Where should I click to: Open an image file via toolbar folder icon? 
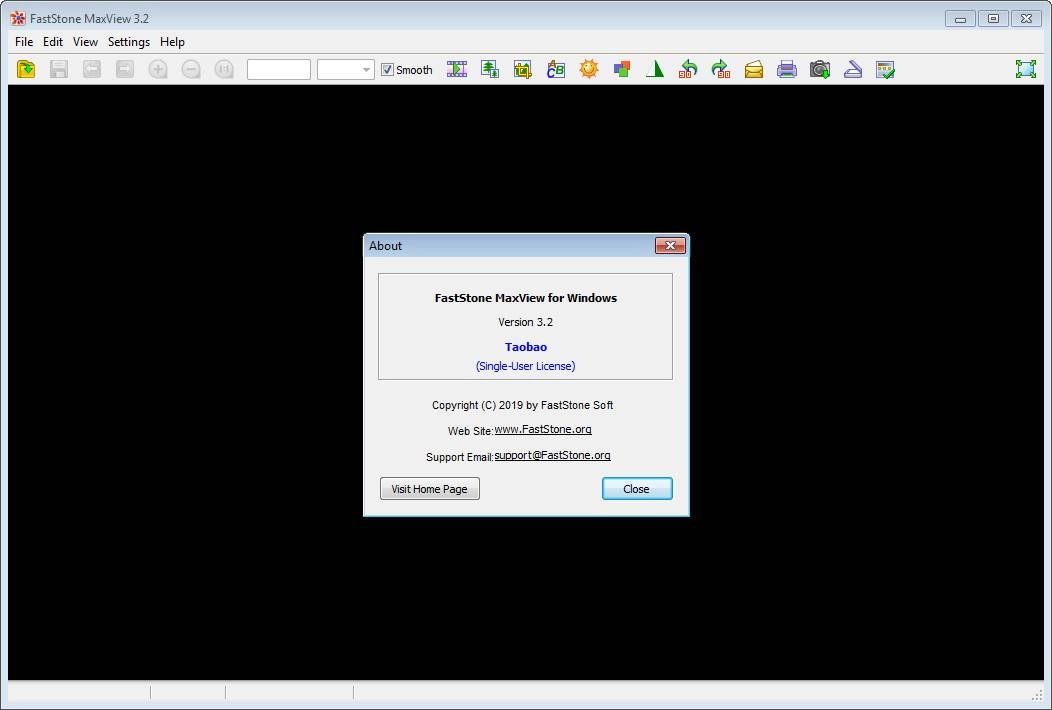pyautogui.click(x=25, y=69)
